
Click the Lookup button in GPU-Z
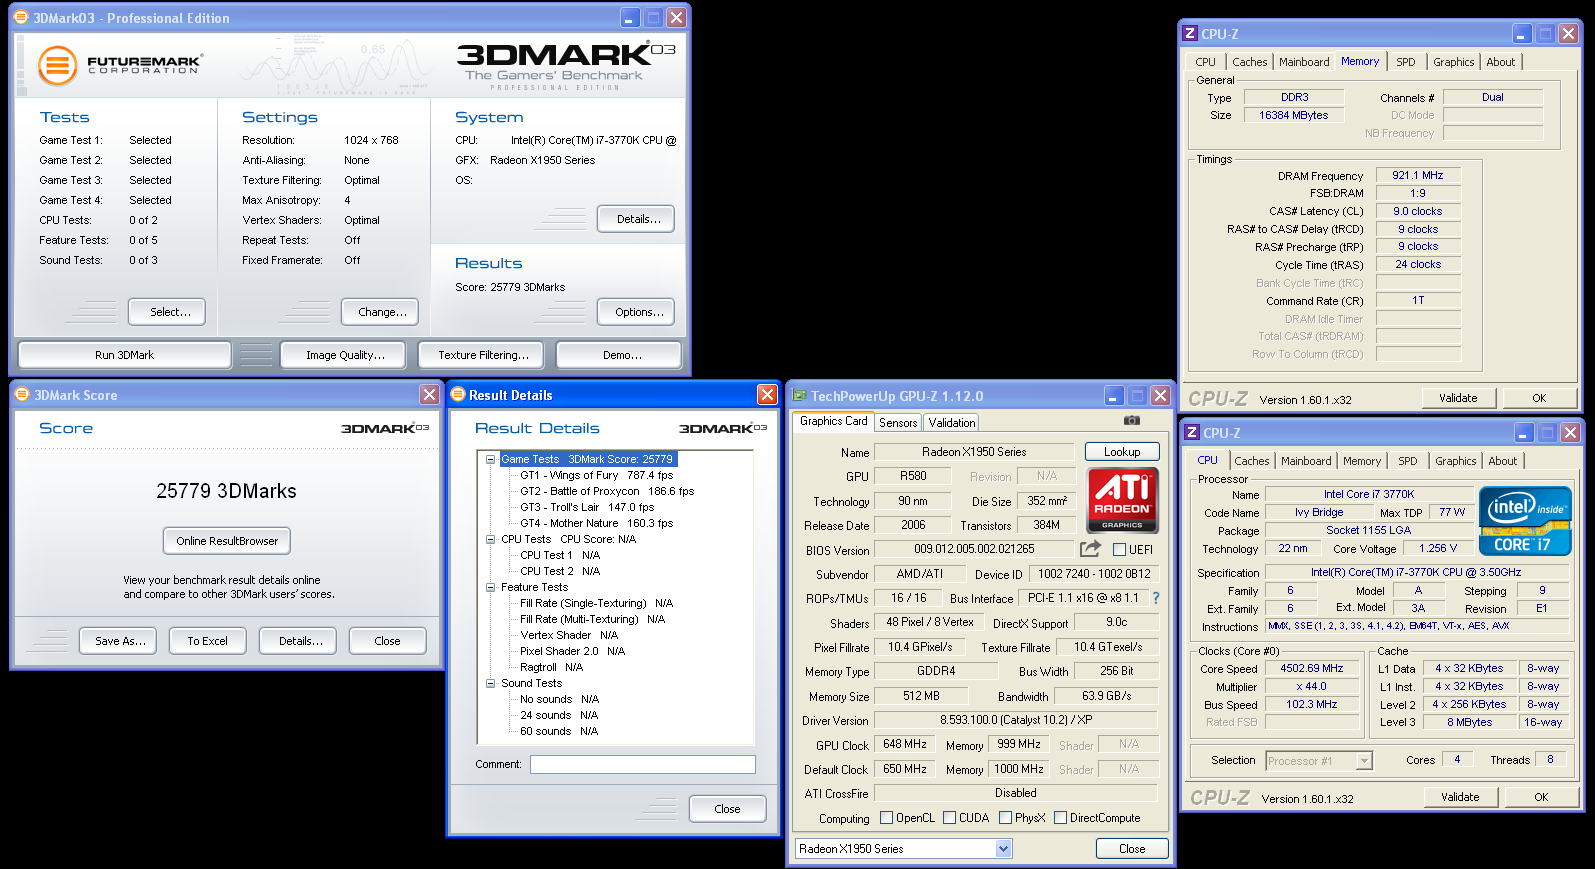tap(1122, 452)
